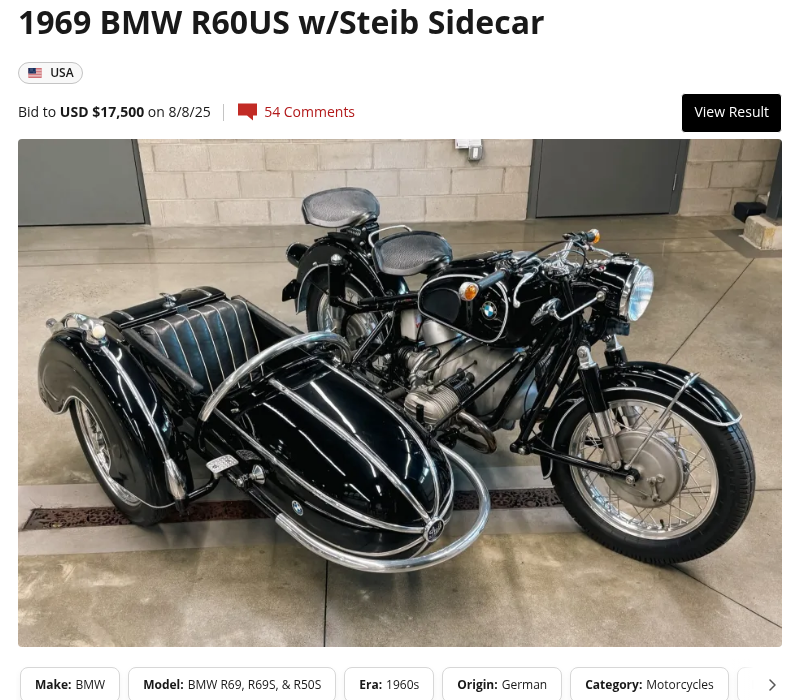Select the Category: Motorcycles tag
800x700 pixels.
click(649, 684)
